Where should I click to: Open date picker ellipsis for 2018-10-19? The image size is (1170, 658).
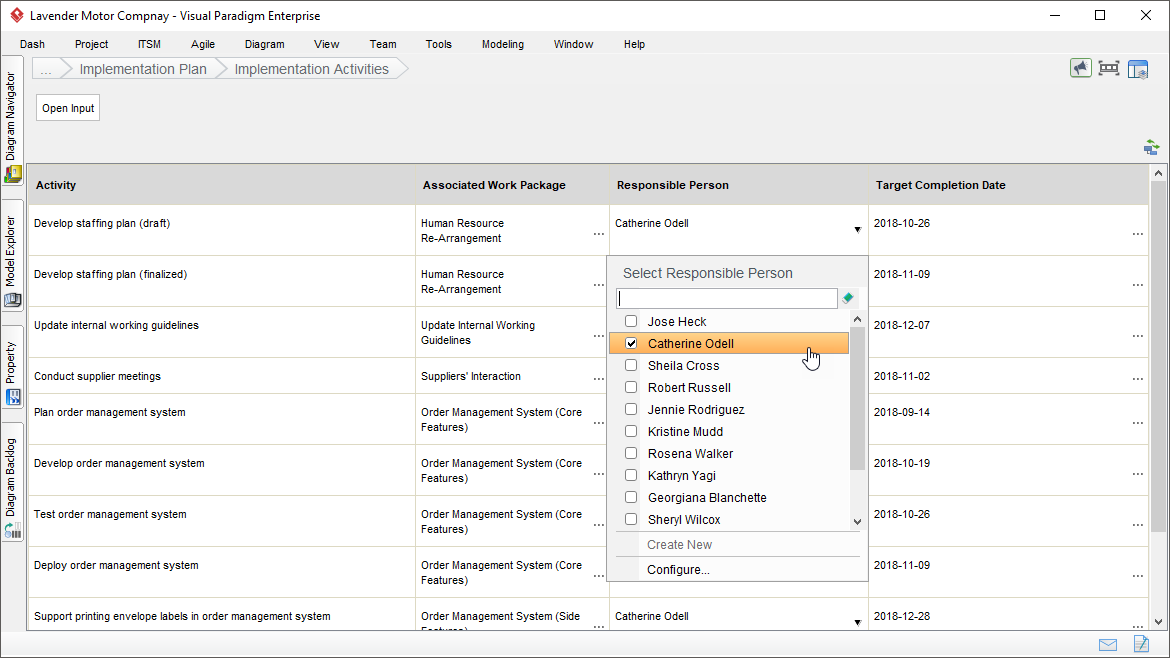pos(1137,474)
